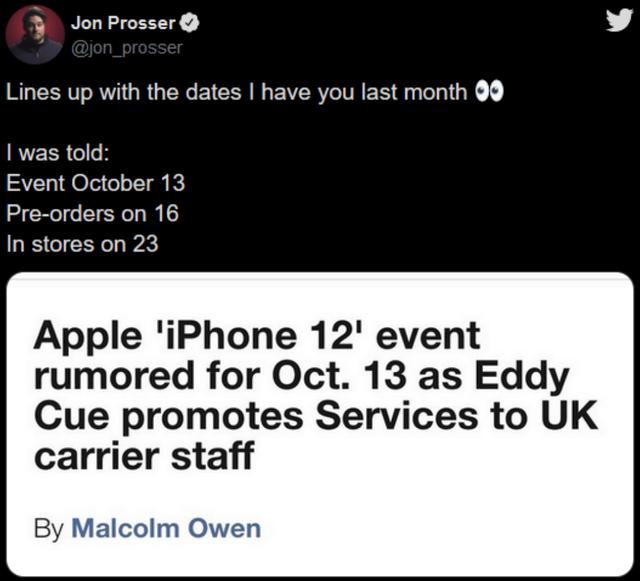
Task: Click the embedded article preview card
Action: click(320, 425)
